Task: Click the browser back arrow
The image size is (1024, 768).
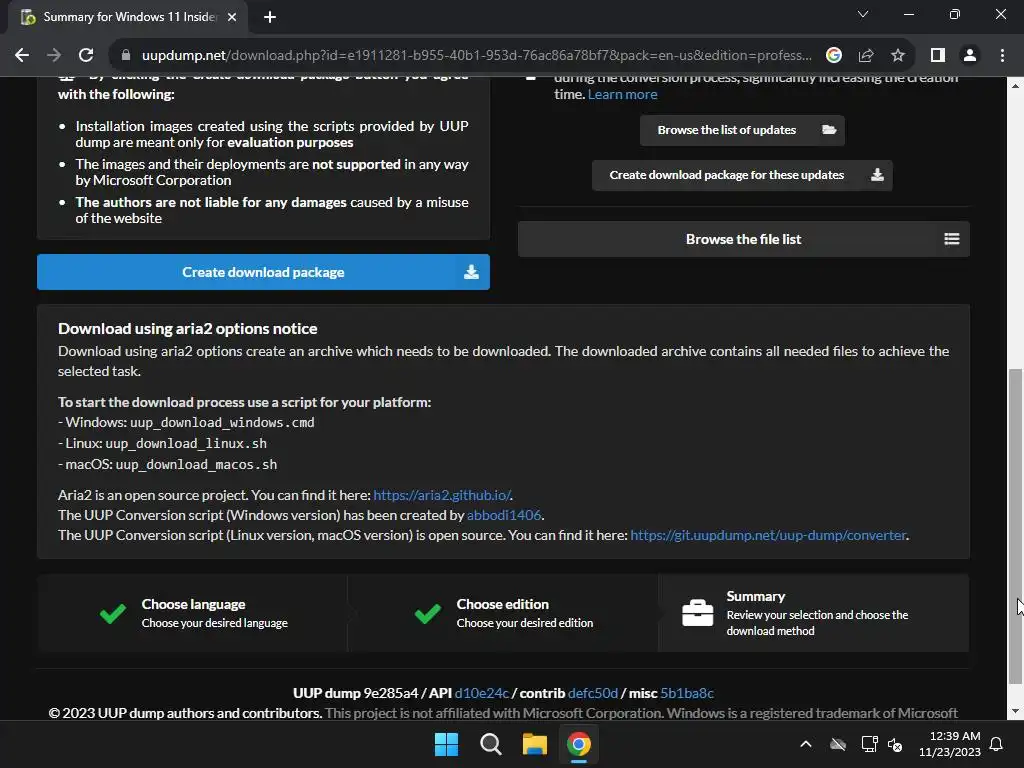Action: (x=22, y=56)
